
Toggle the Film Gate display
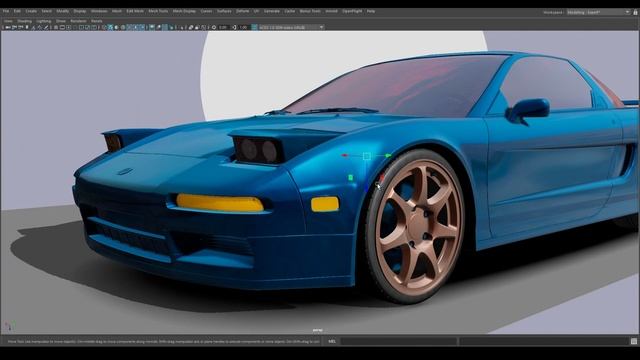(62, 27)
